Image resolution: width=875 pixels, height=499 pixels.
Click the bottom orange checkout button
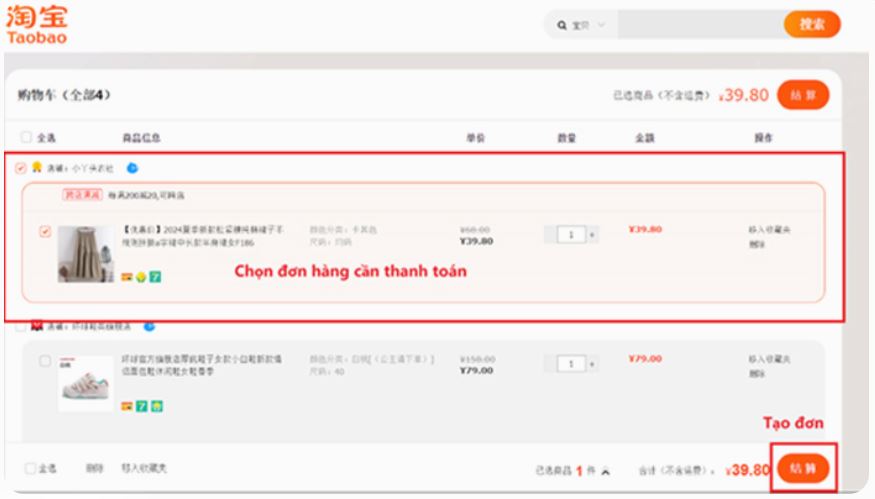point(803,468)
